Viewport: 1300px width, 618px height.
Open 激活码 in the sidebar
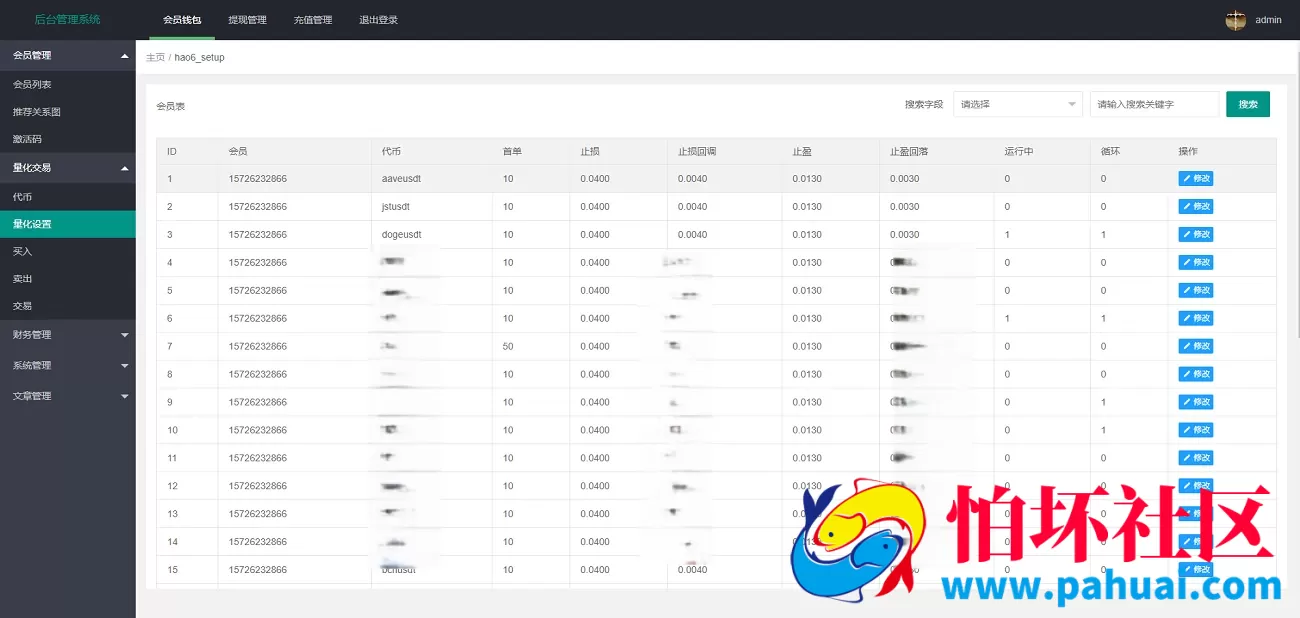[67, 139]
